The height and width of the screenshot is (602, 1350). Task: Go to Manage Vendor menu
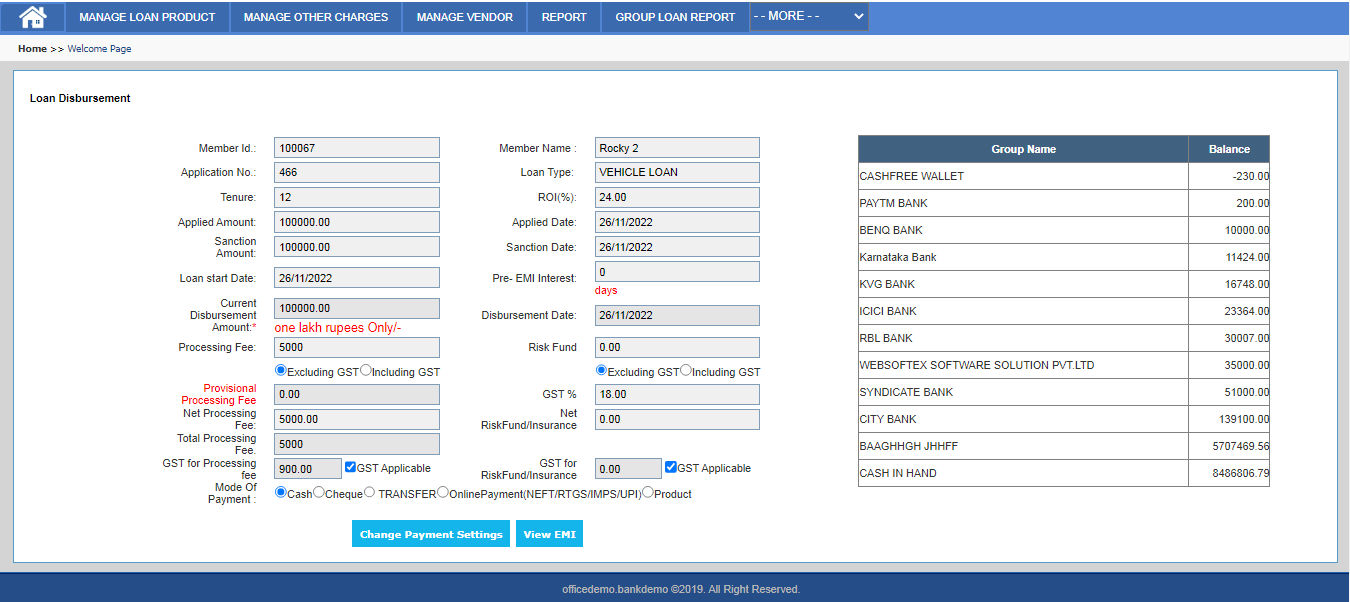(465, 17)
